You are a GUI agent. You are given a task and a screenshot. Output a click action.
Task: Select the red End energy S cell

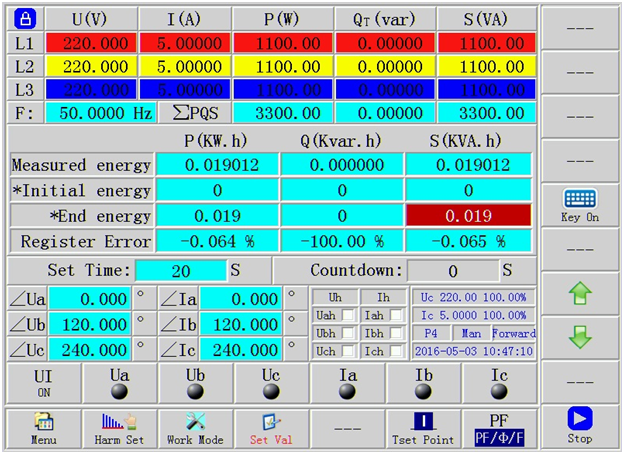(x=468, y=216)
